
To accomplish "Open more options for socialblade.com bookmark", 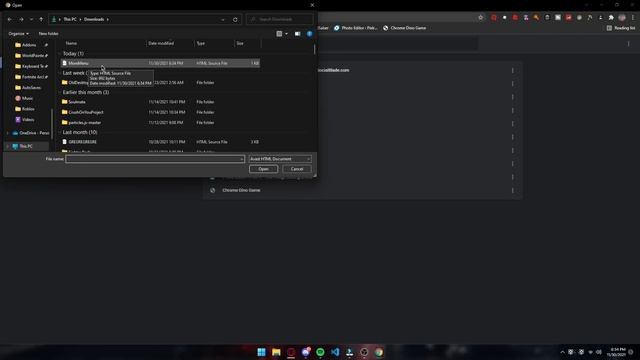I will point(513,71).
